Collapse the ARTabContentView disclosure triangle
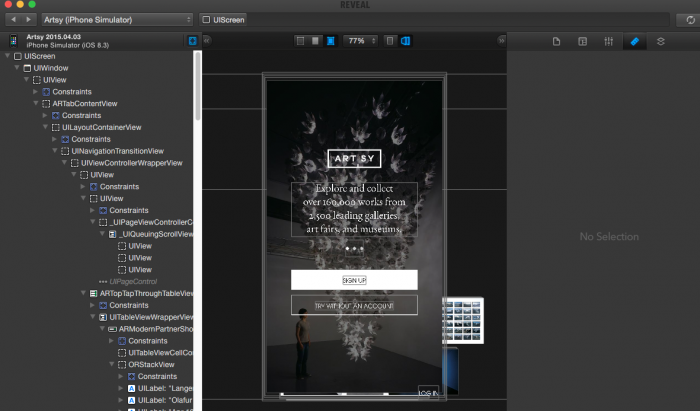 (x=37, y=103)
